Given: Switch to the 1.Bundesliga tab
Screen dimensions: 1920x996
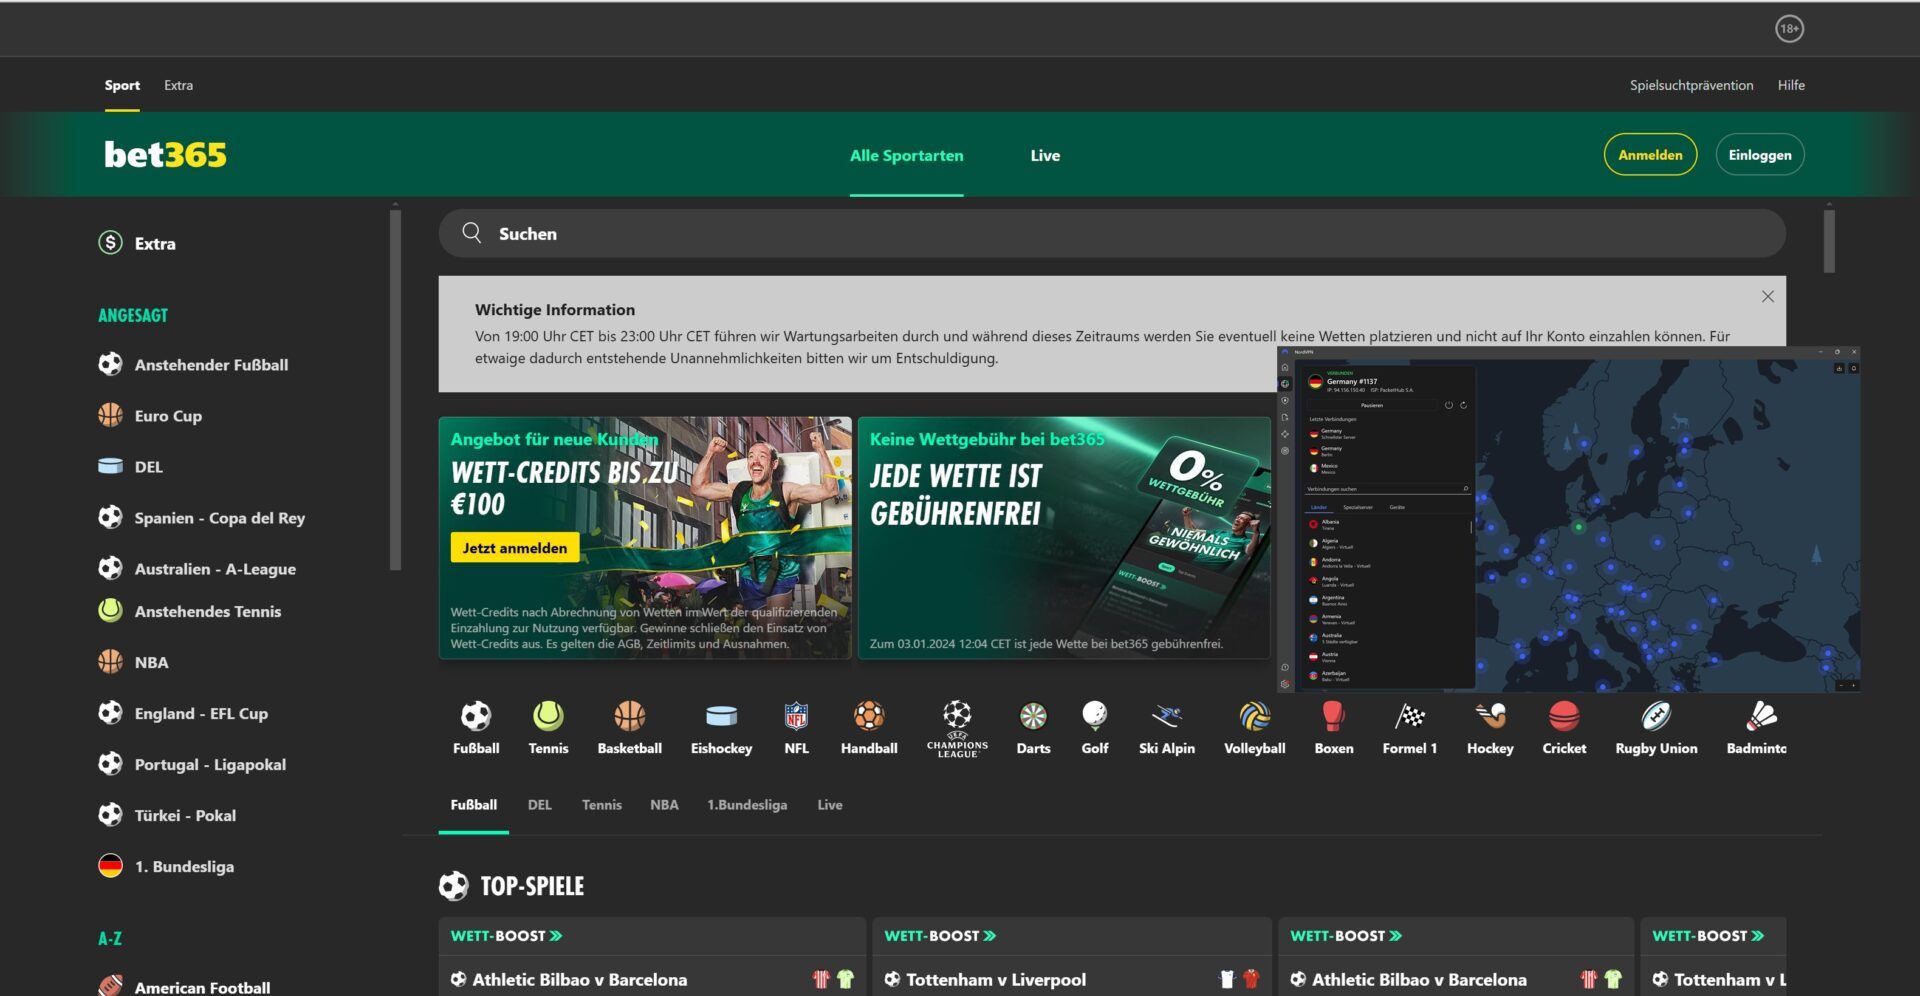Looking at the screenshot, I should (x=747, y=805).
